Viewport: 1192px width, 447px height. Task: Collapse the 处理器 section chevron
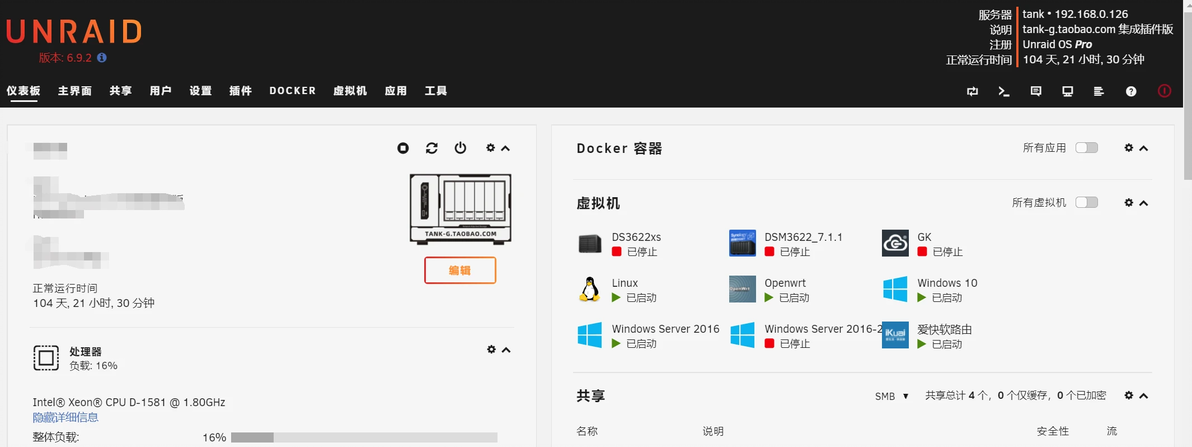point(506,350)
